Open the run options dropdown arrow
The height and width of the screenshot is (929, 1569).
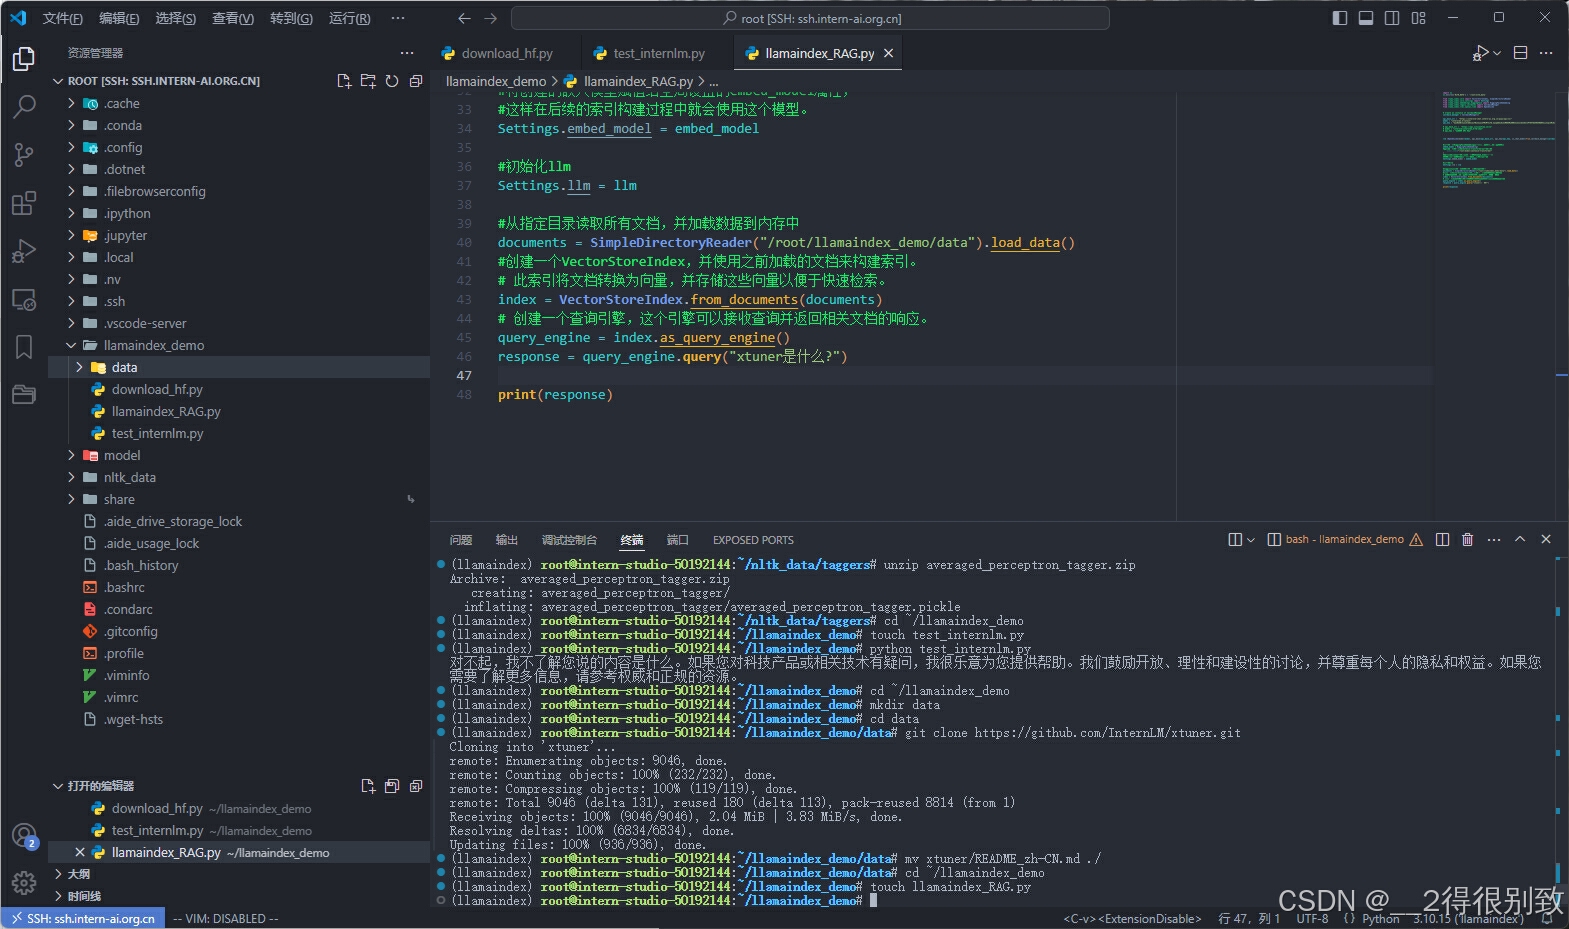click(x=1497, y=53)
